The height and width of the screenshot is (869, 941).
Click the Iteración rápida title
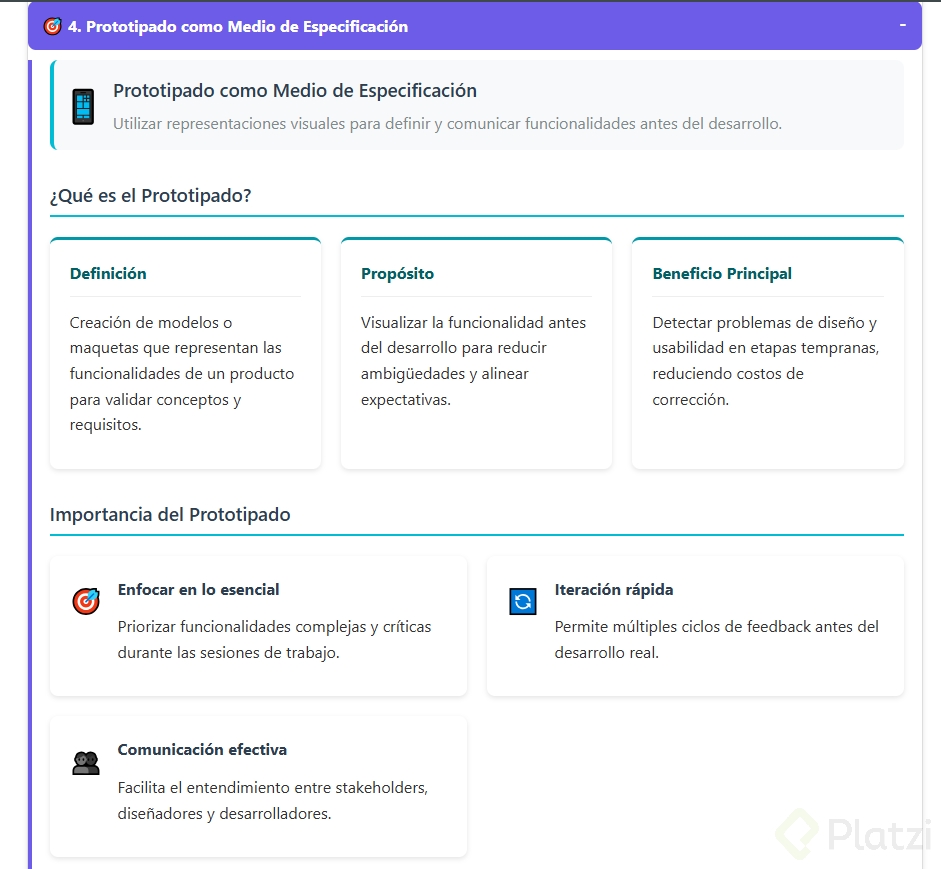tap(614, 590)
